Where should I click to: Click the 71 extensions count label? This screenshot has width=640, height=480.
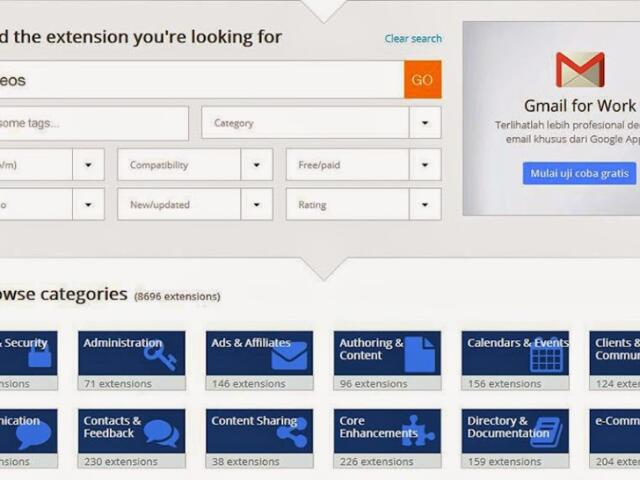(118, 384)
